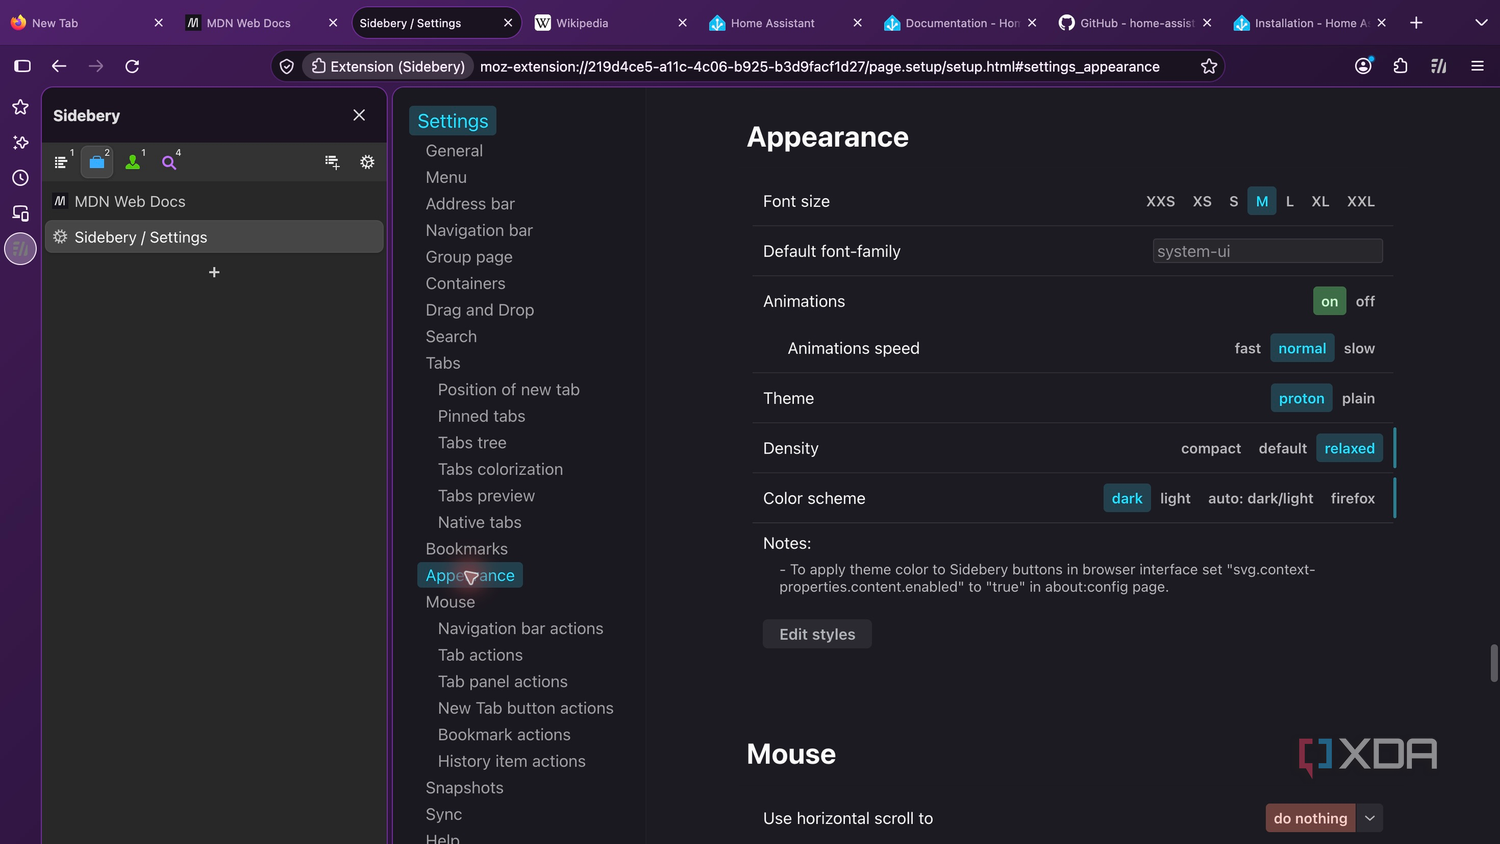
Task: Open the Firefox hamburger application menu
Action: point(1477,66)
